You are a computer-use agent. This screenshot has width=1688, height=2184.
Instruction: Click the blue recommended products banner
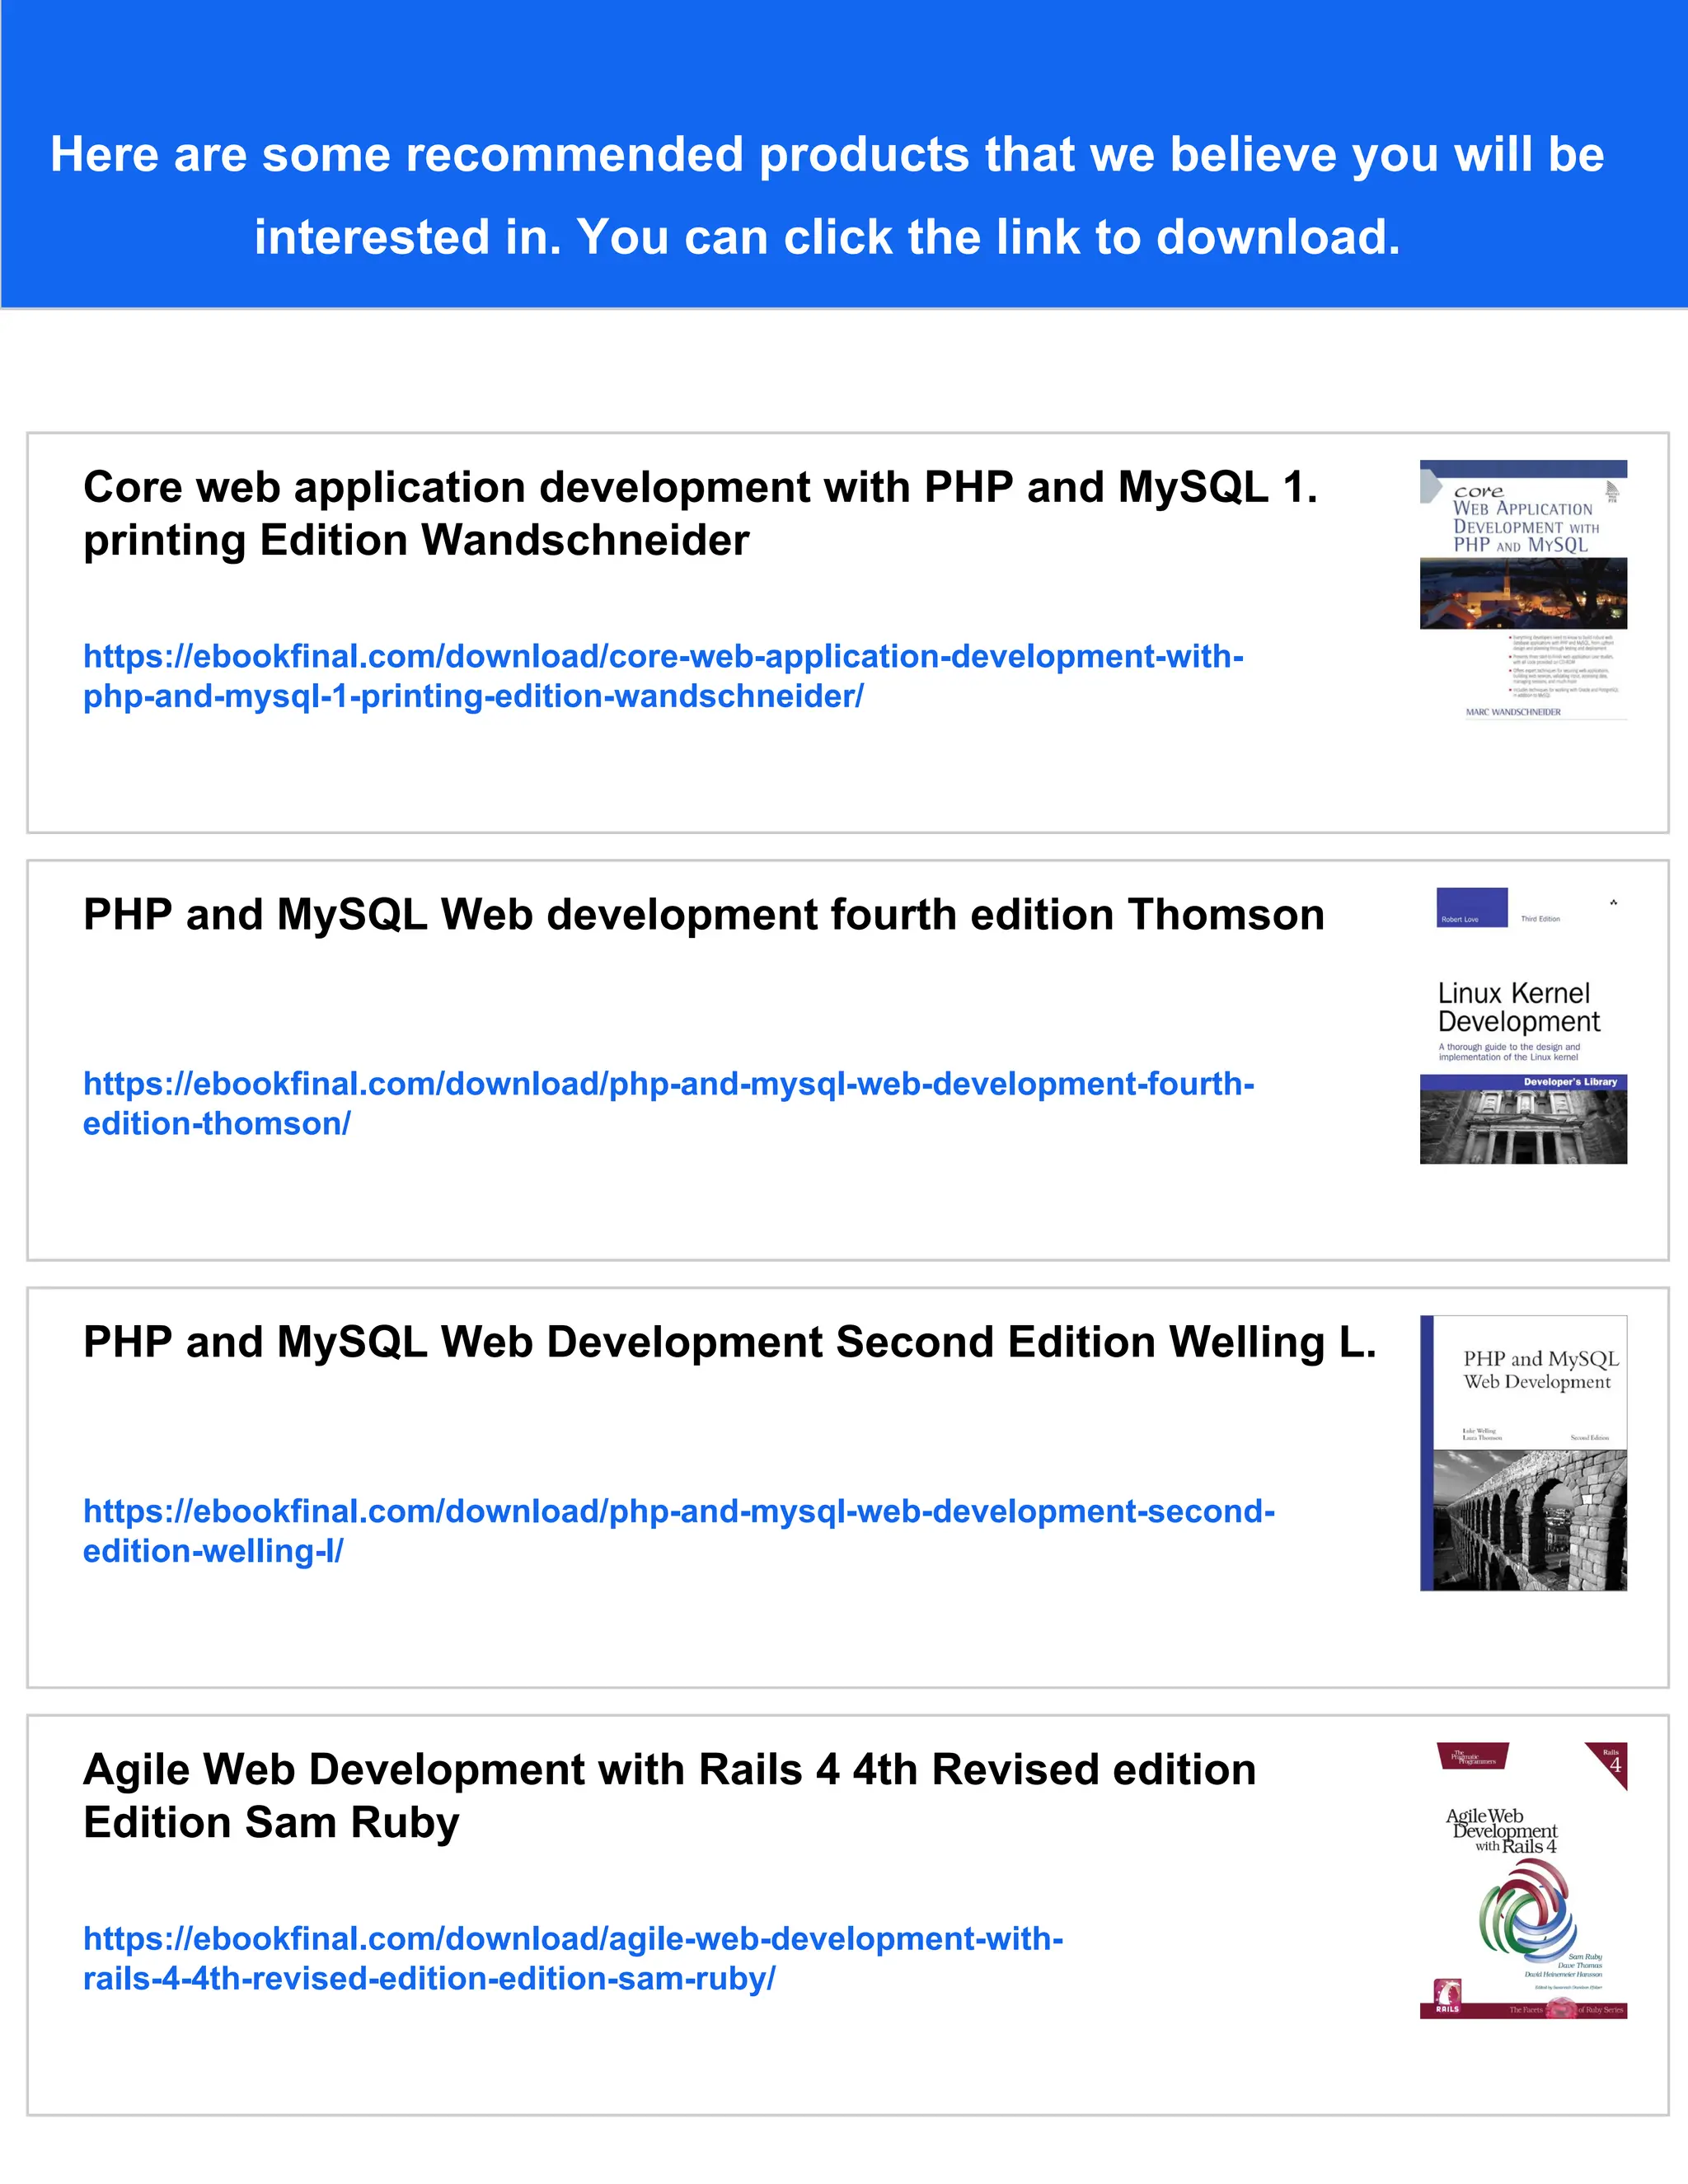click(x=844, y=154)
